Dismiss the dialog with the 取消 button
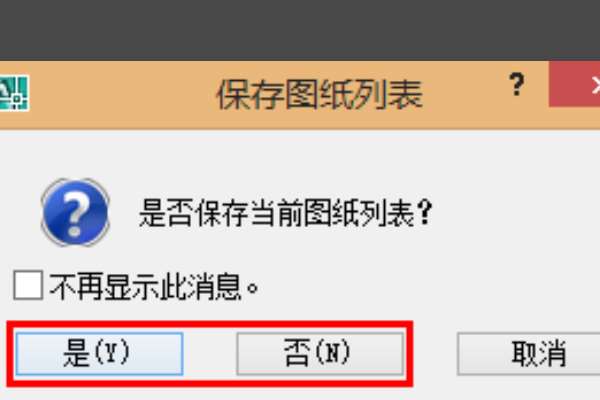The image size is (600, 400). 528,354
